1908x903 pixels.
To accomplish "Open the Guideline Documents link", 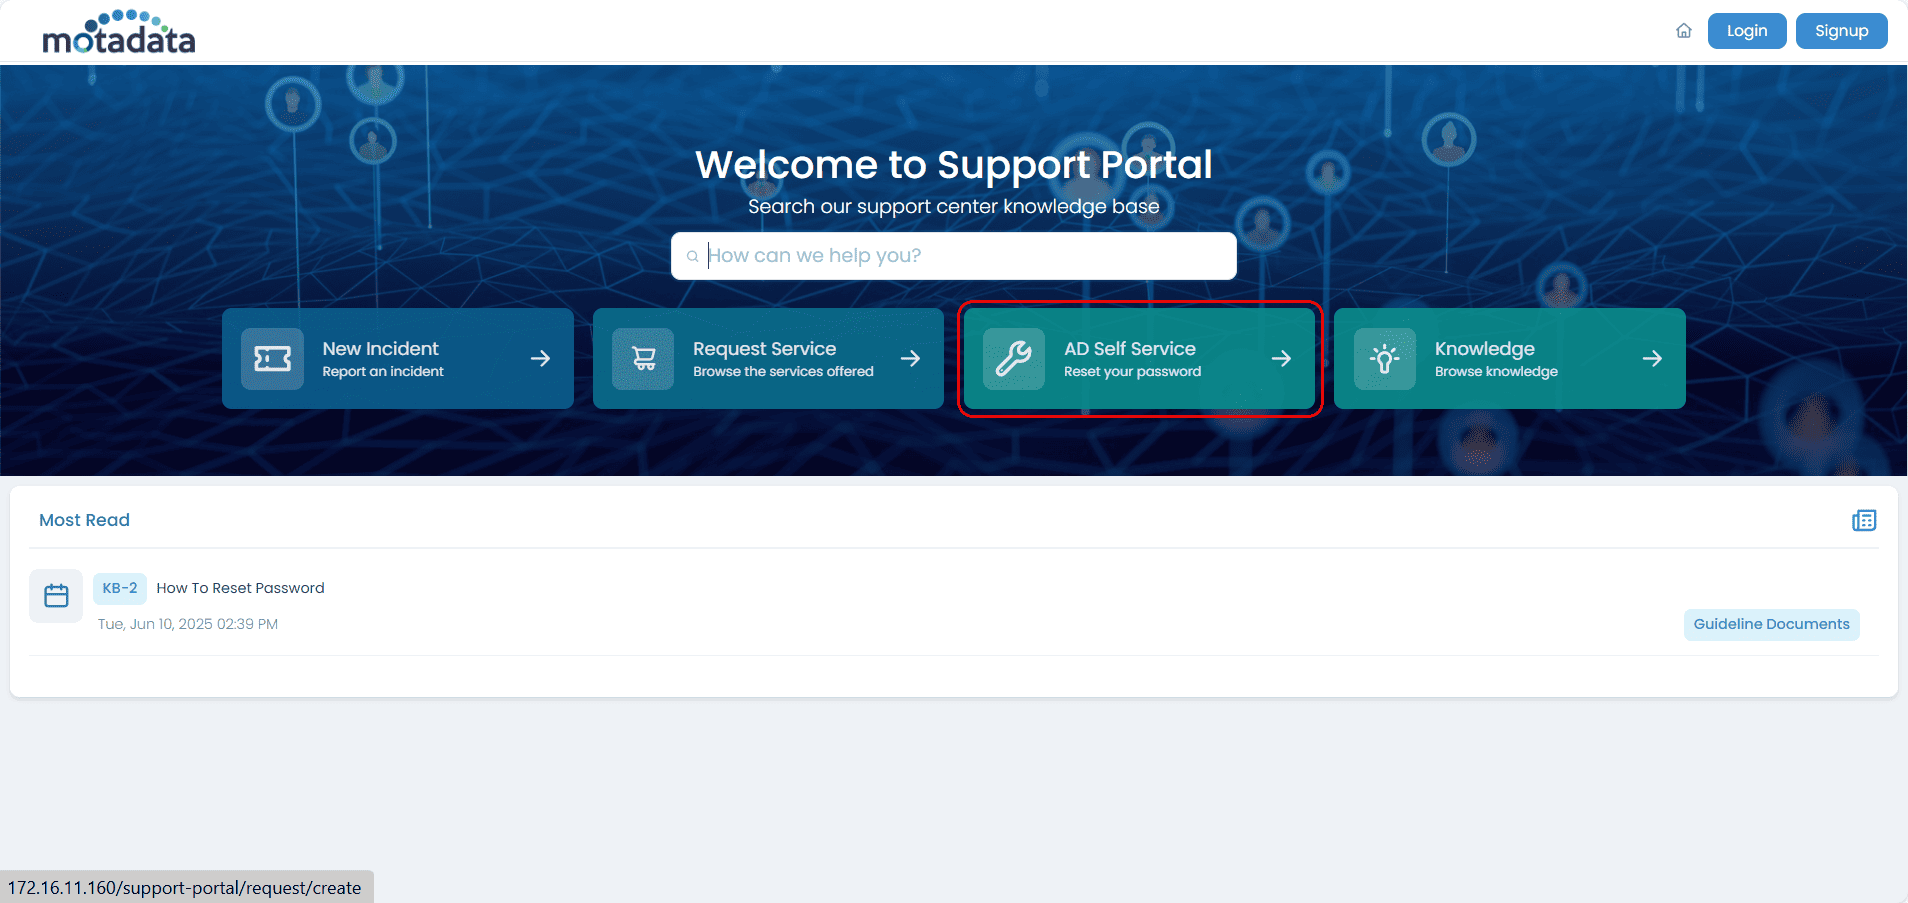I will pos(1771,624).
